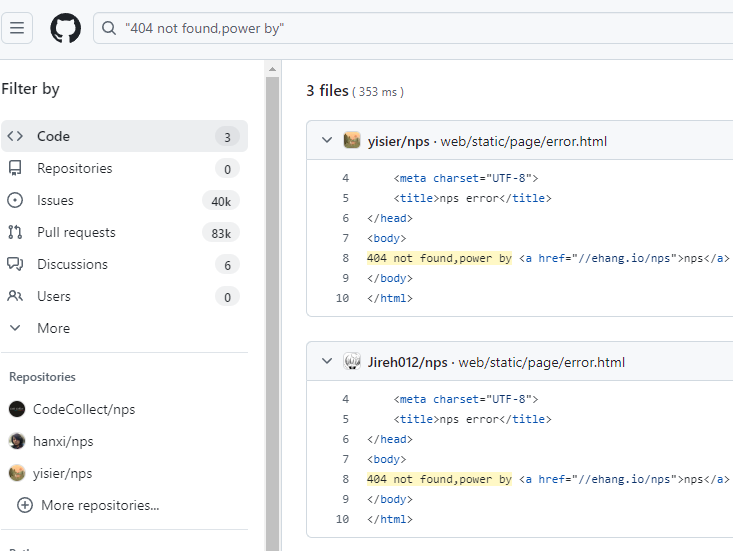Click the GitHub logo
Screen dimensions: 733x551
[x=65, y=28]
